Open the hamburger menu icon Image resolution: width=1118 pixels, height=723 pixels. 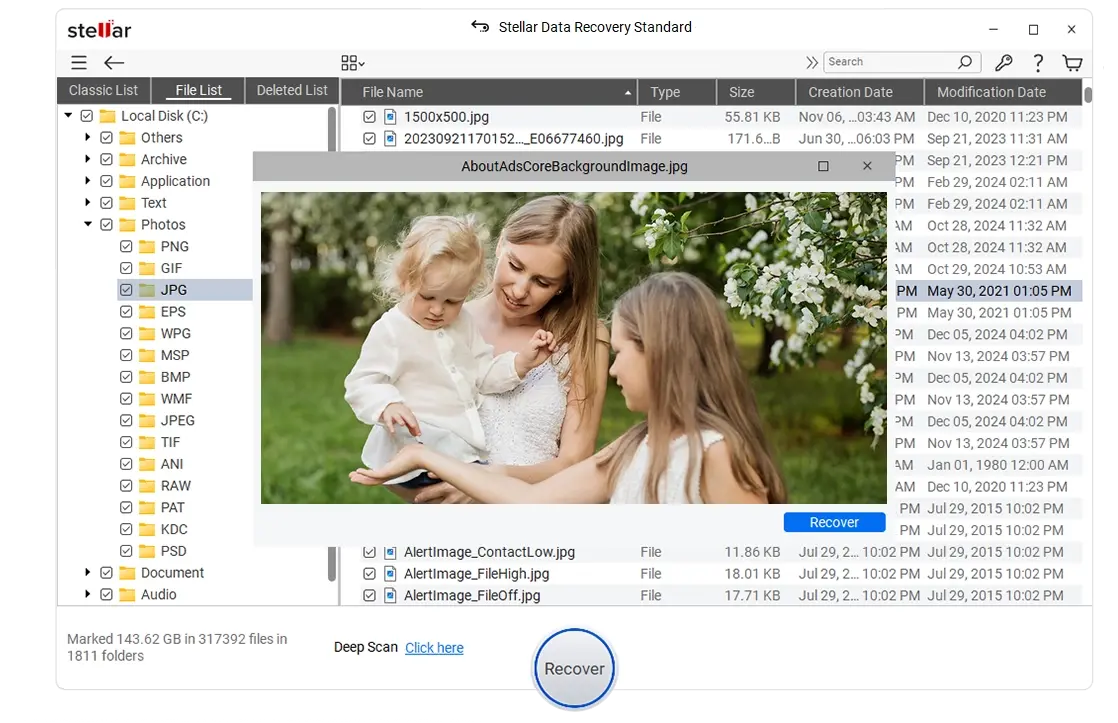coord(79,63)
